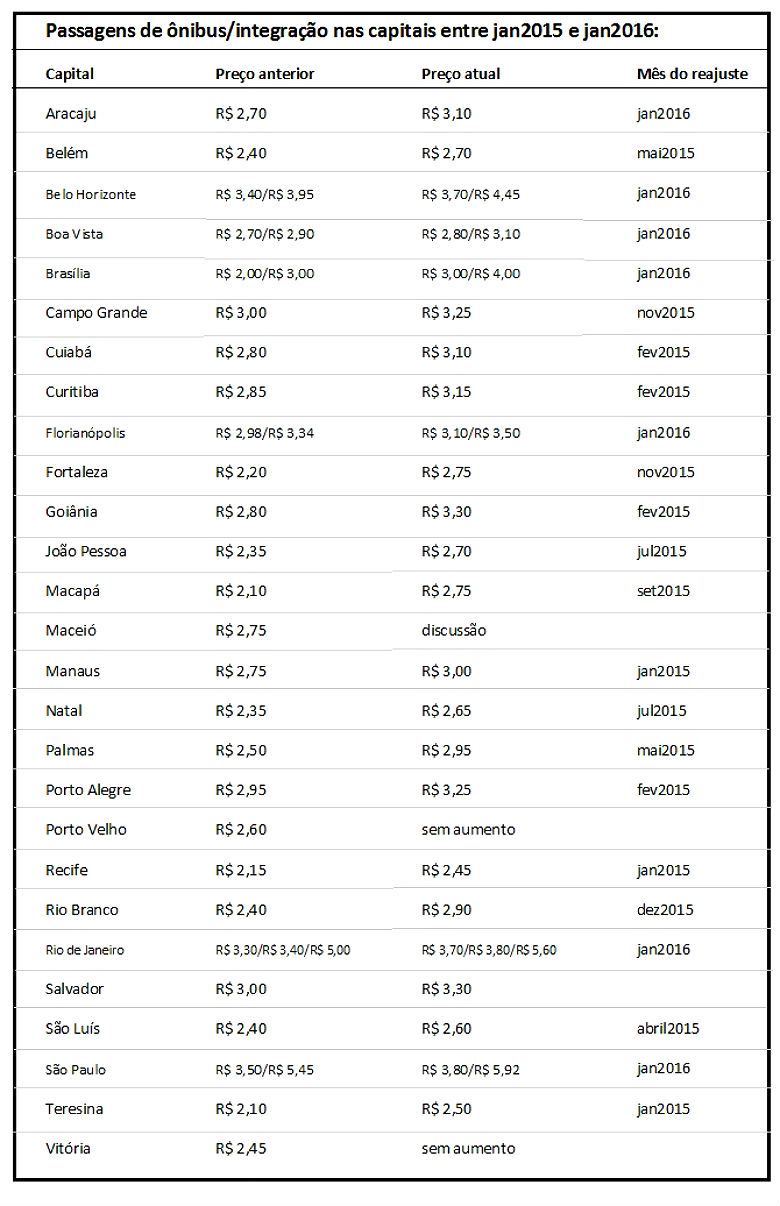This screenshot has height=1206, width=780.
Task: Click the "Preço anterior" column header
Action: click(265, 74)
